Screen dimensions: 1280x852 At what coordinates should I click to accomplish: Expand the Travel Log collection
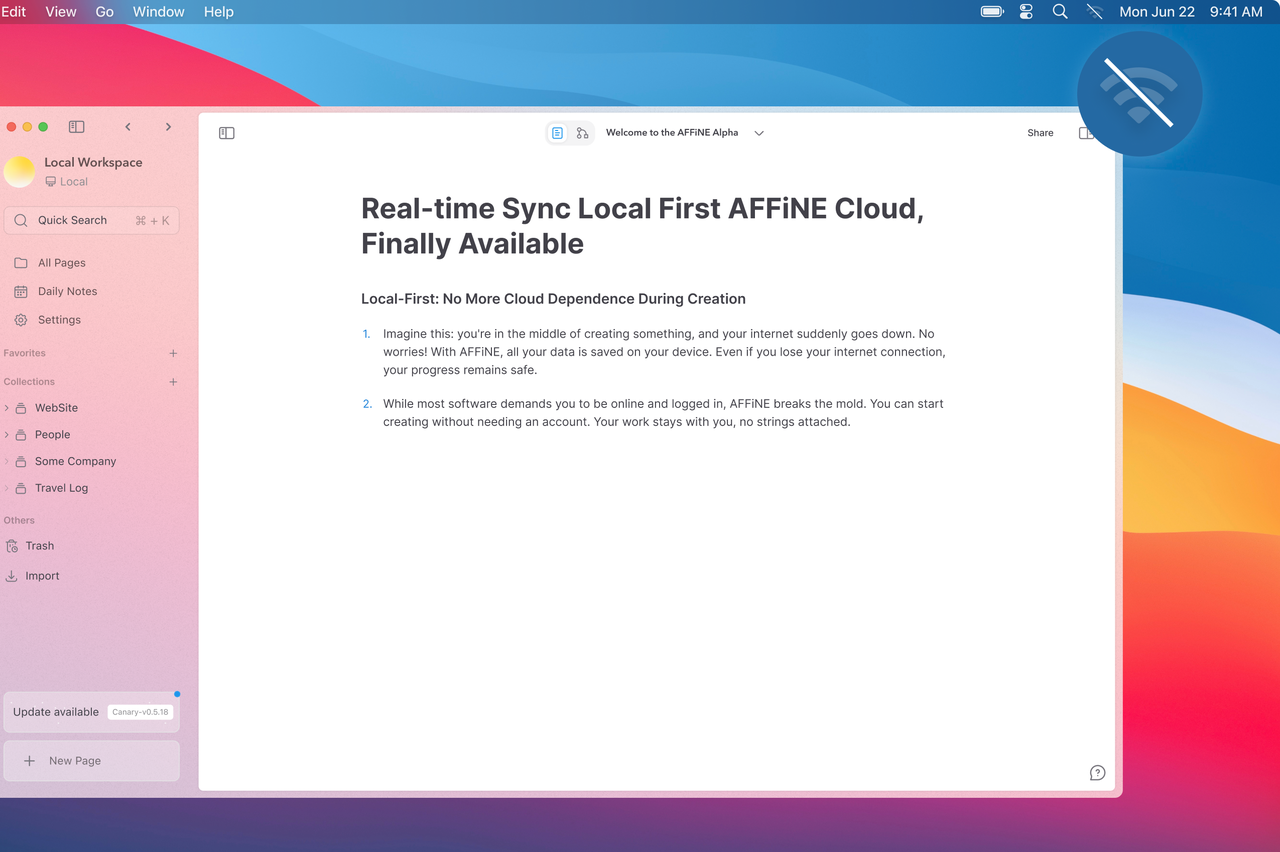(x=7, y=488)
